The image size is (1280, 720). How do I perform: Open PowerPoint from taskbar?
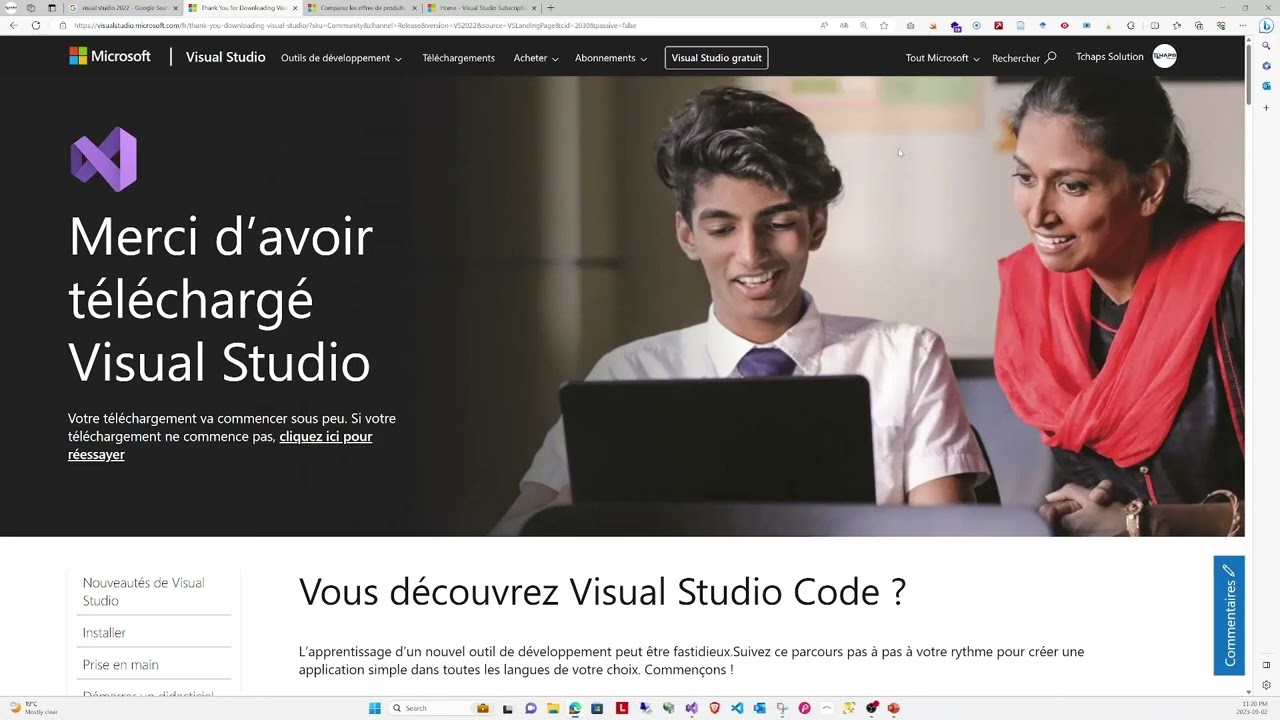click(x=893, y=708)
